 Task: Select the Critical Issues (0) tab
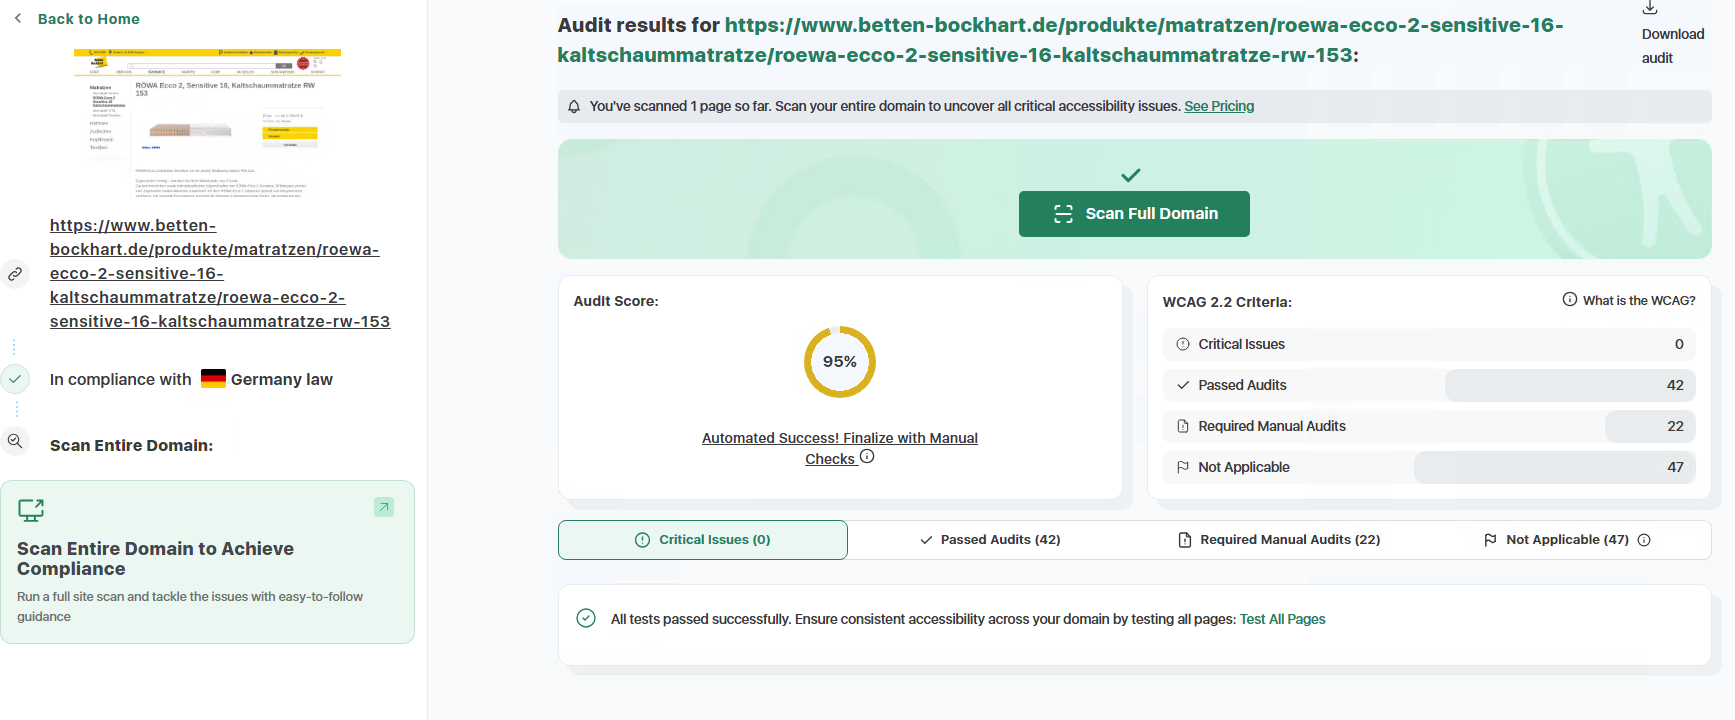pyautogui.click(x=703, y=540)
